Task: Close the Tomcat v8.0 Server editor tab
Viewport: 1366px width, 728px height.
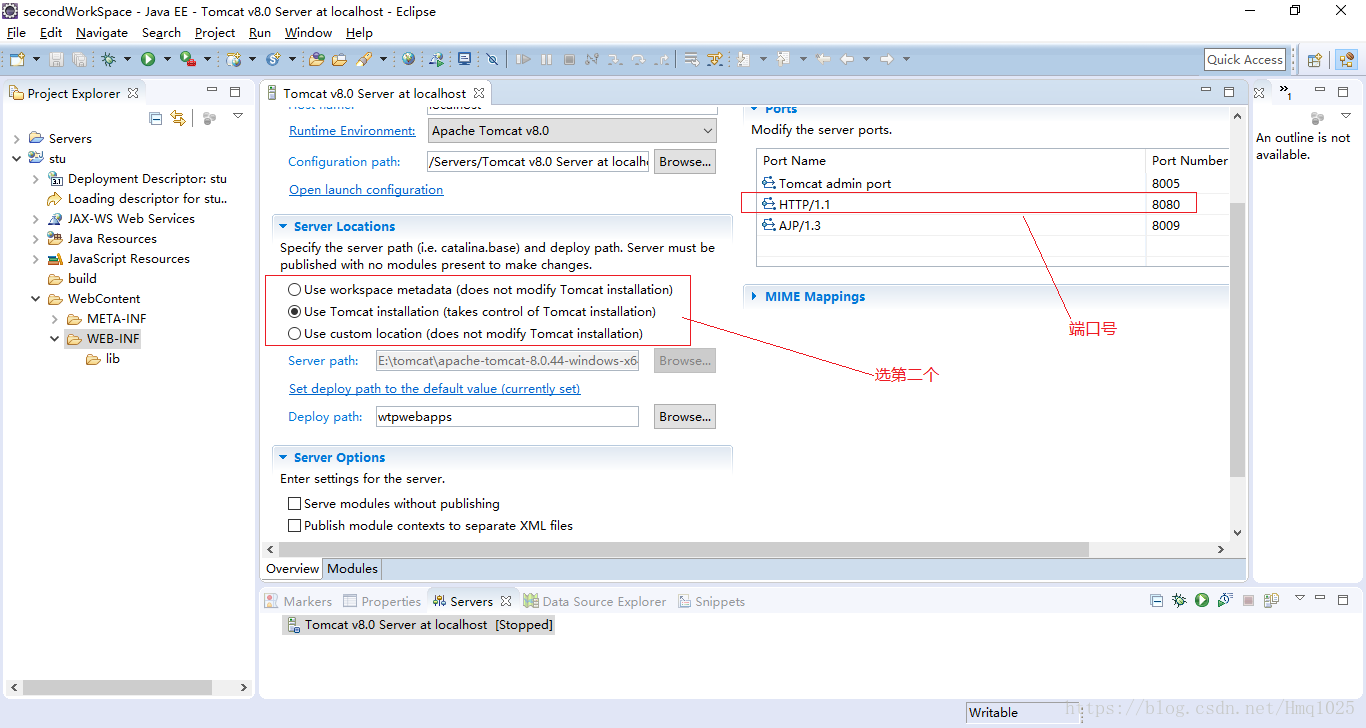Action: [x=480, y=93]
